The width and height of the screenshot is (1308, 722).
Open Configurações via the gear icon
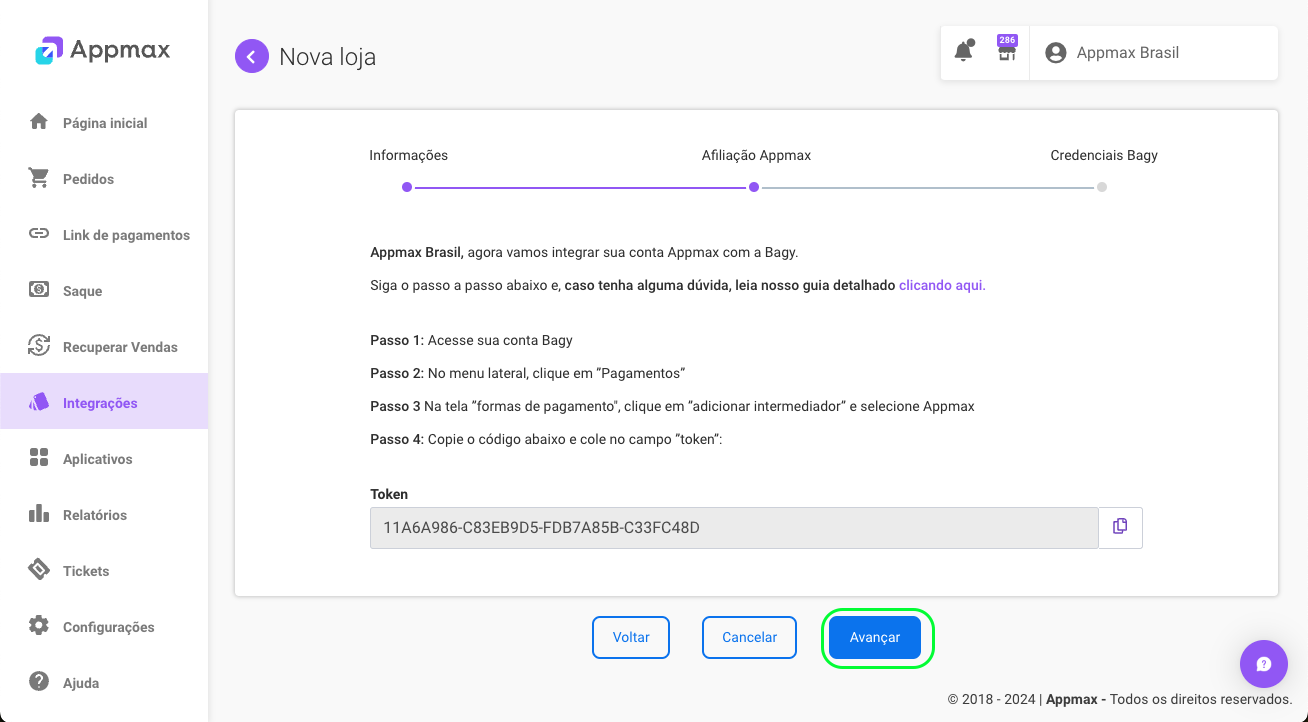click(39, 626)
